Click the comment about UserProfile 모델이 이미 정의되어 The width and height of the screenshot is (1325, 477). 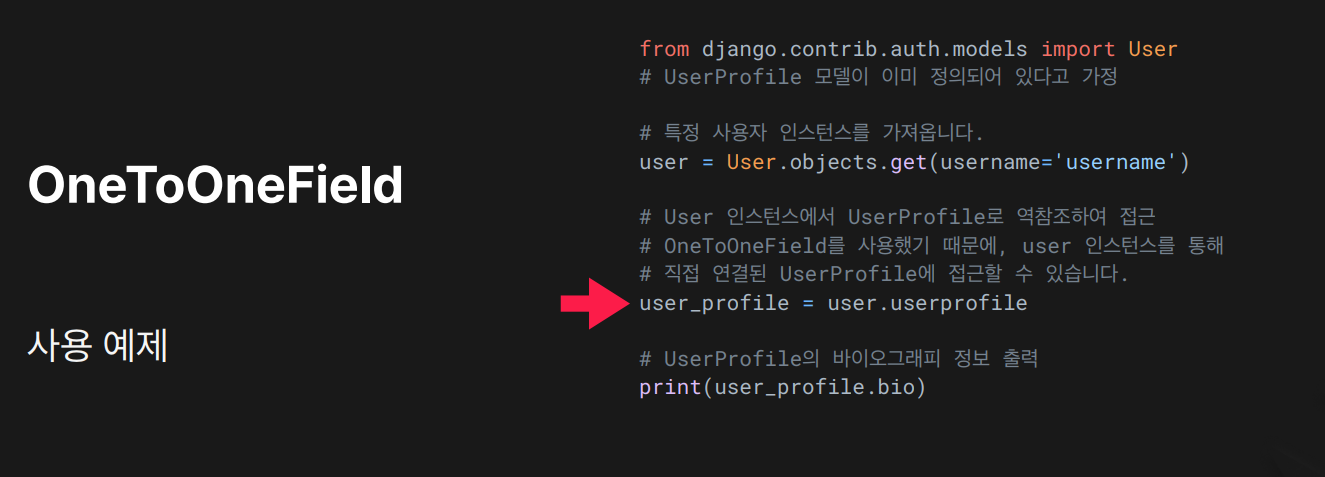[878, 77]
